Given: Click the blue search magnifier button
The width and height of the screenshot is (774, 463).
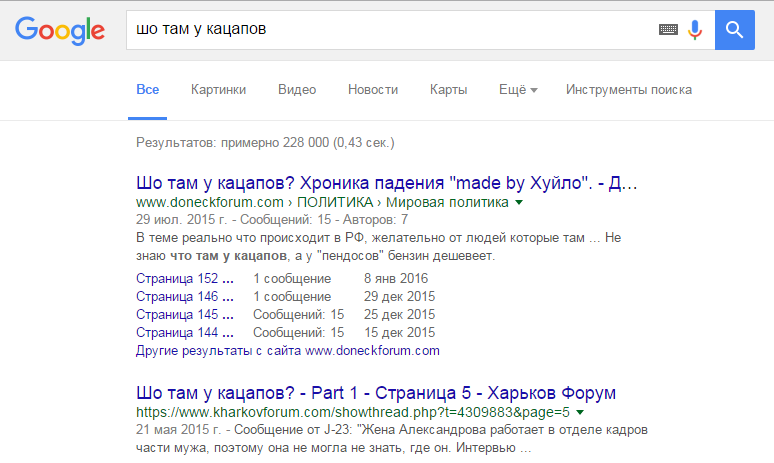Looking at the screenshot, I should pyautogui.click(x=735, y=30).
